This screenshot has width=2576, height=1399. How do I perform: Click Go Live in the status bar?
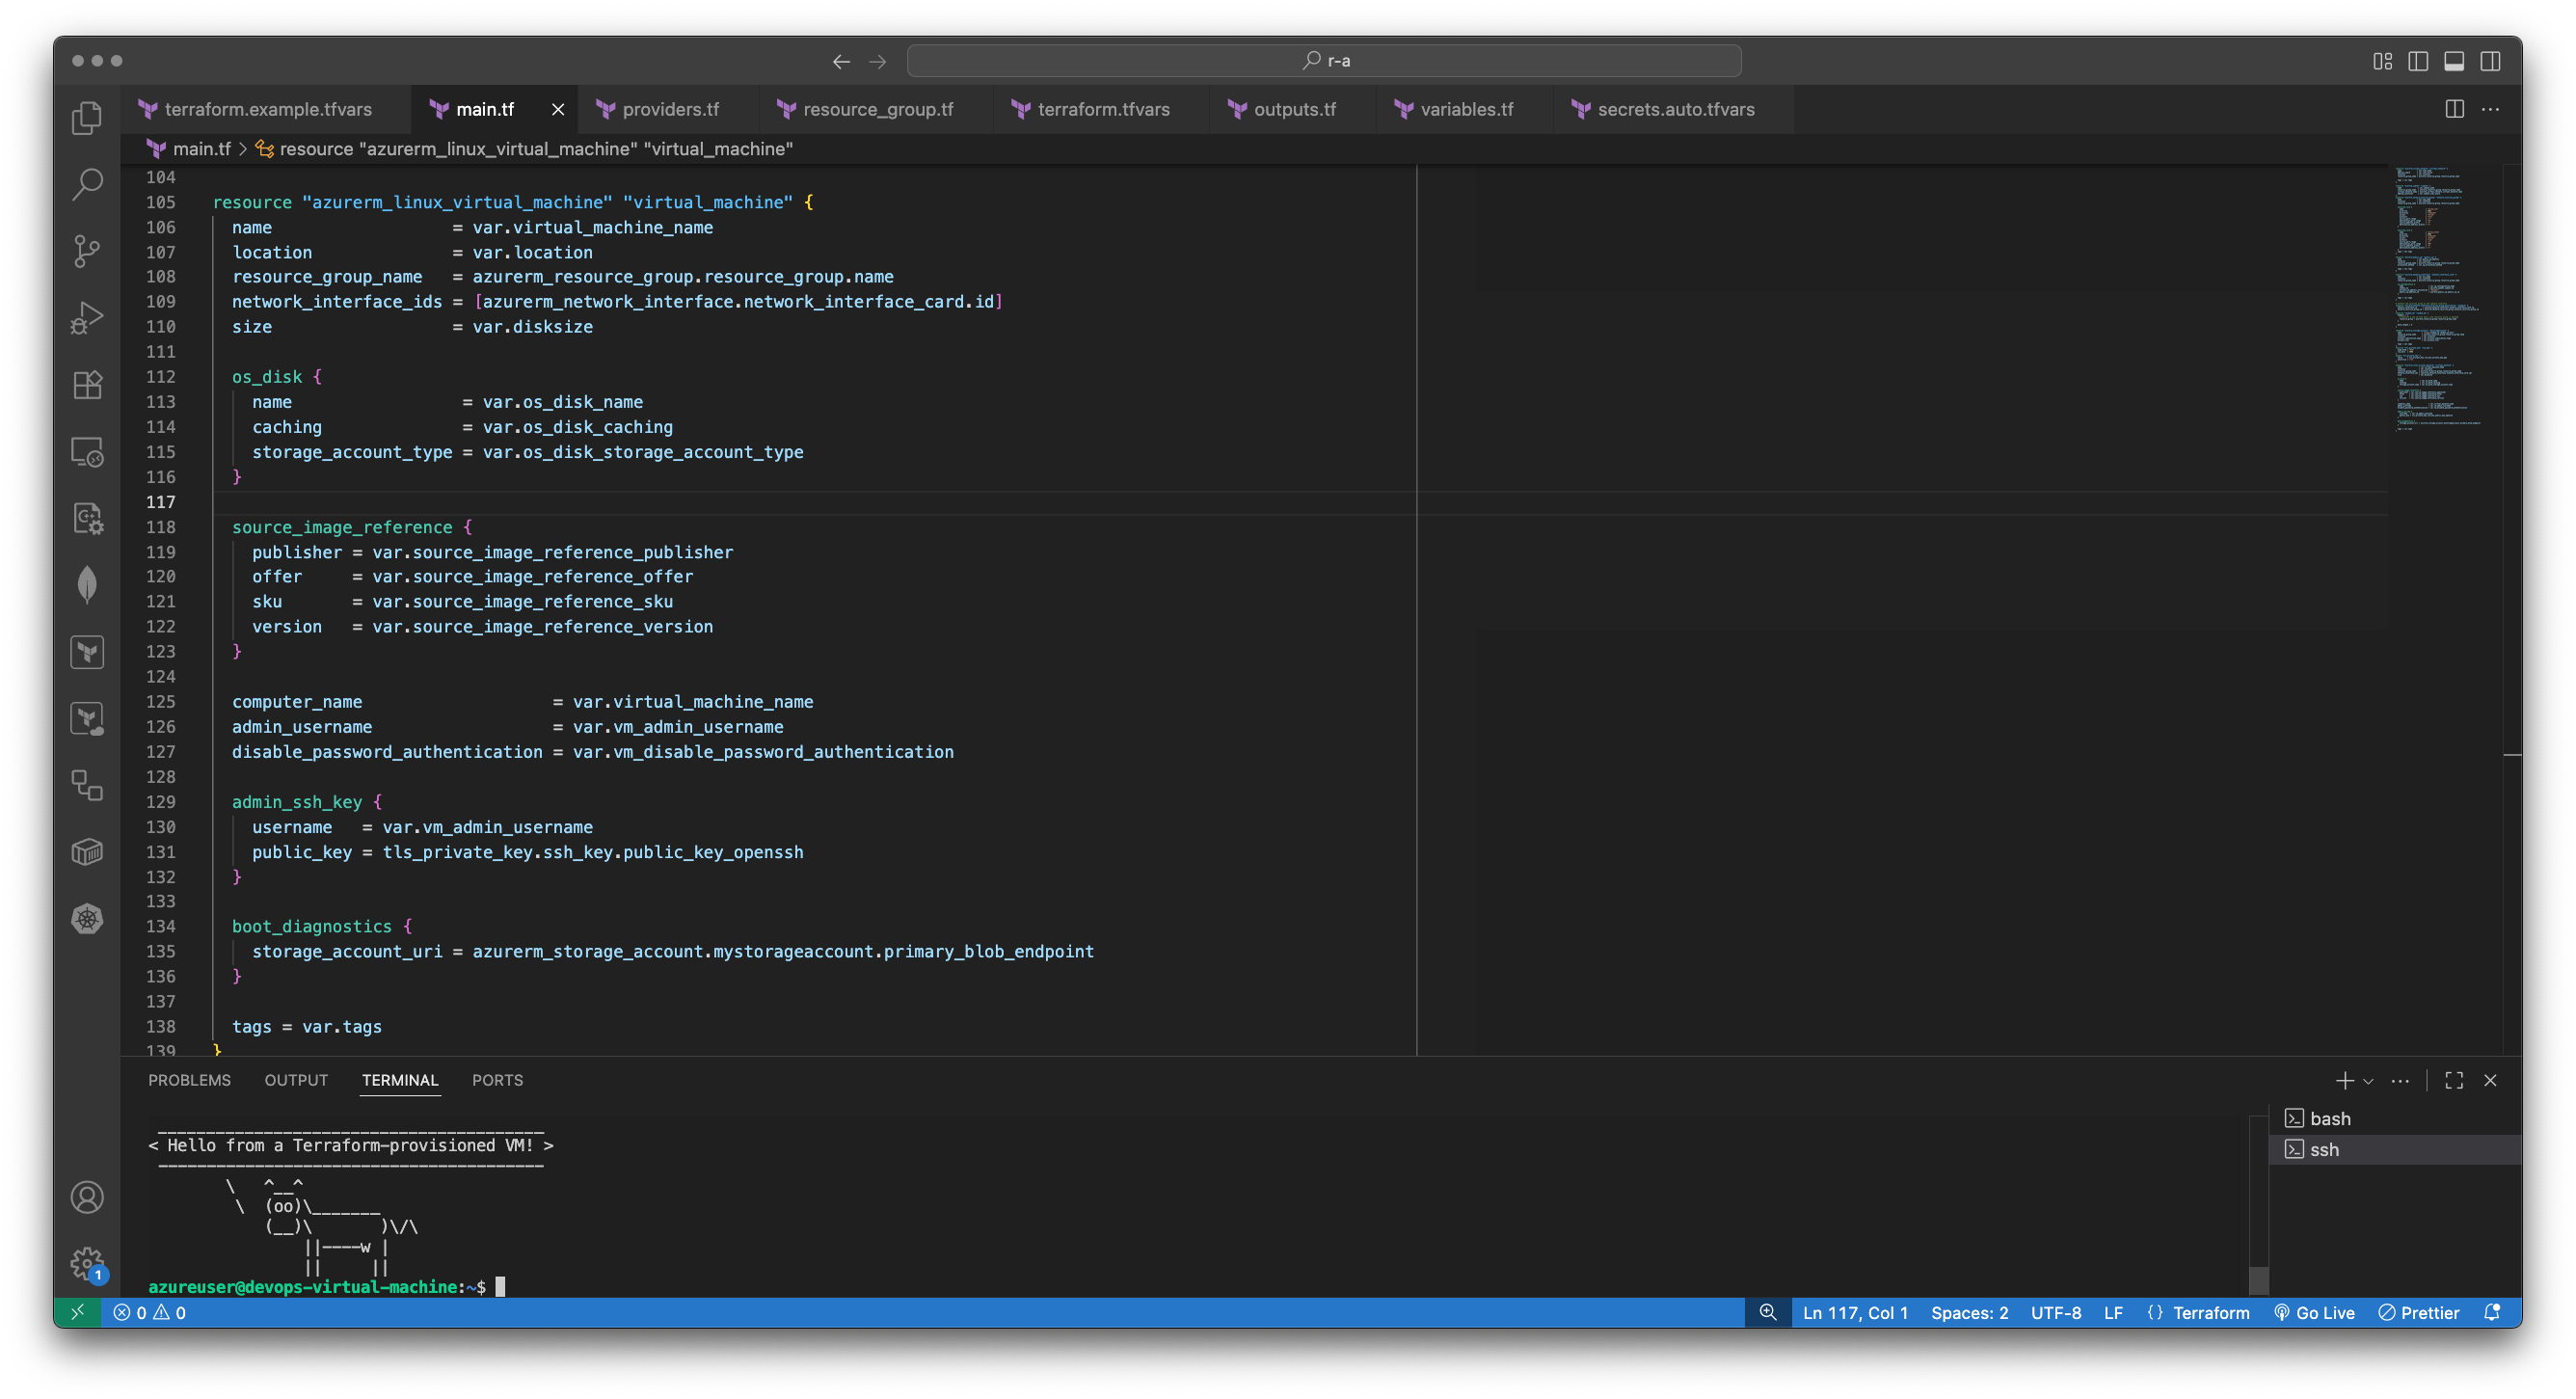point(2316,1312)
